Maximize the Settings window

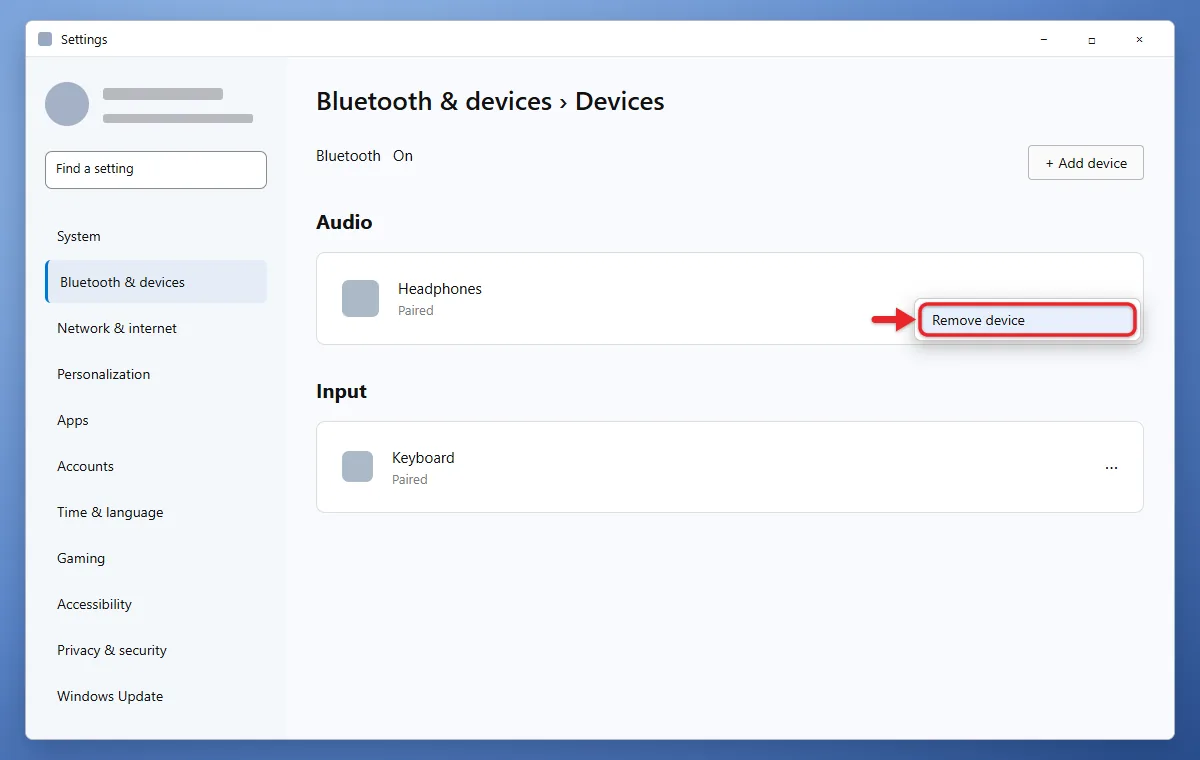(x=1092, y=39)
